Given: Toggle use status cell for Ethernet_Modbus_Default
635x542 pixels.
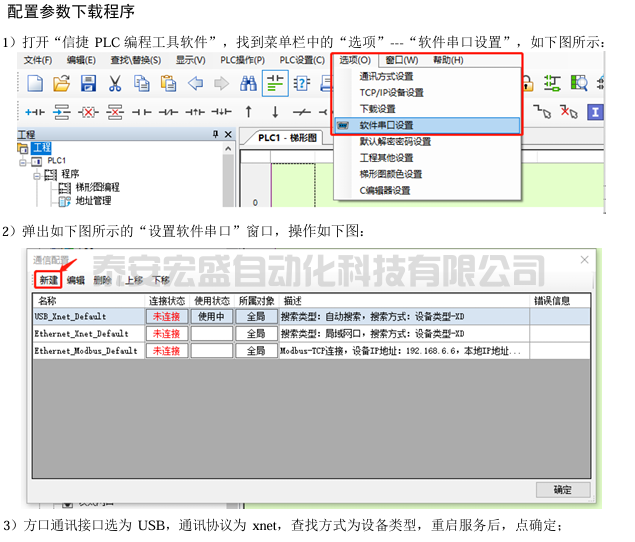Looking at the screenshot, I should click(211, 351).
